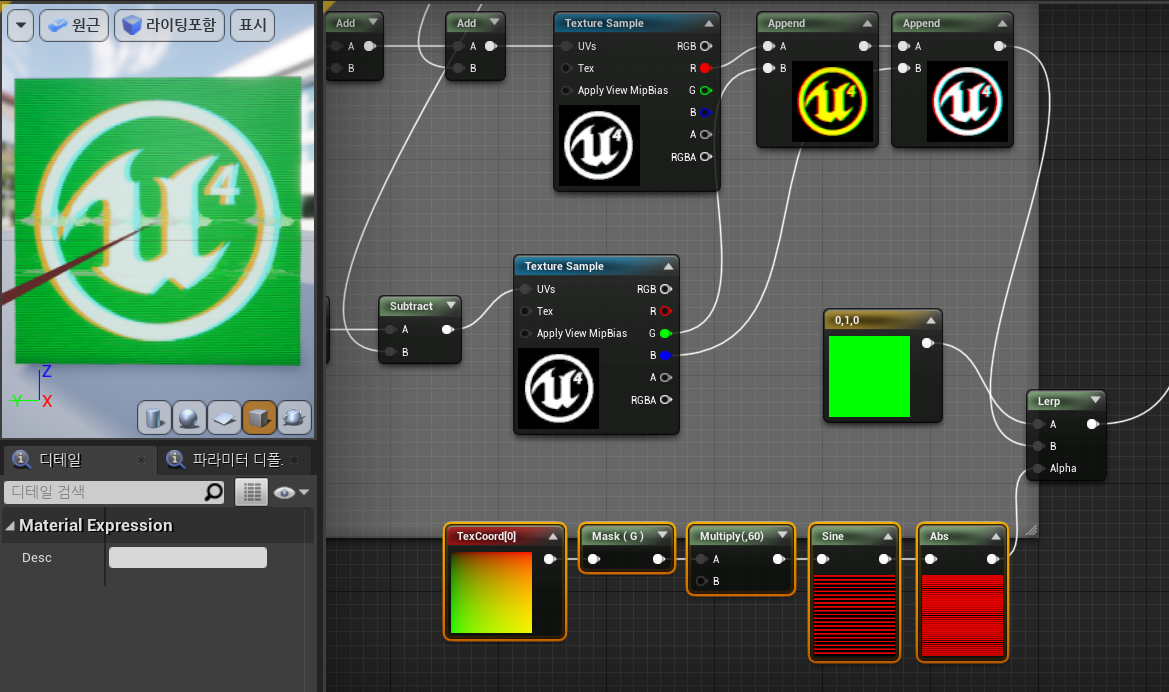Click the red striped Sine preview
Image resolution: width=1169 pixels, height=692 pixels.
click(x=854, y=615)
